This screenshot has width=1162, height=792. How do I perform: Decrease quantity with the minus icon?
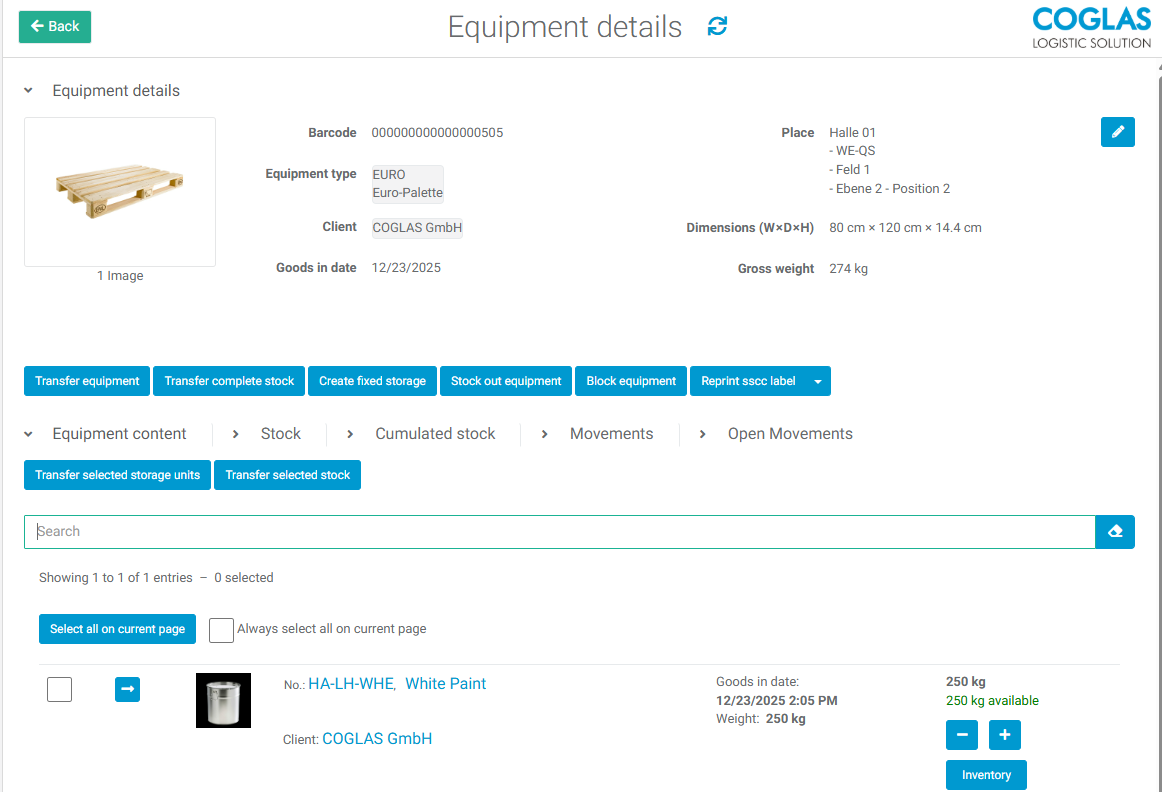click(x=961, y=735)
